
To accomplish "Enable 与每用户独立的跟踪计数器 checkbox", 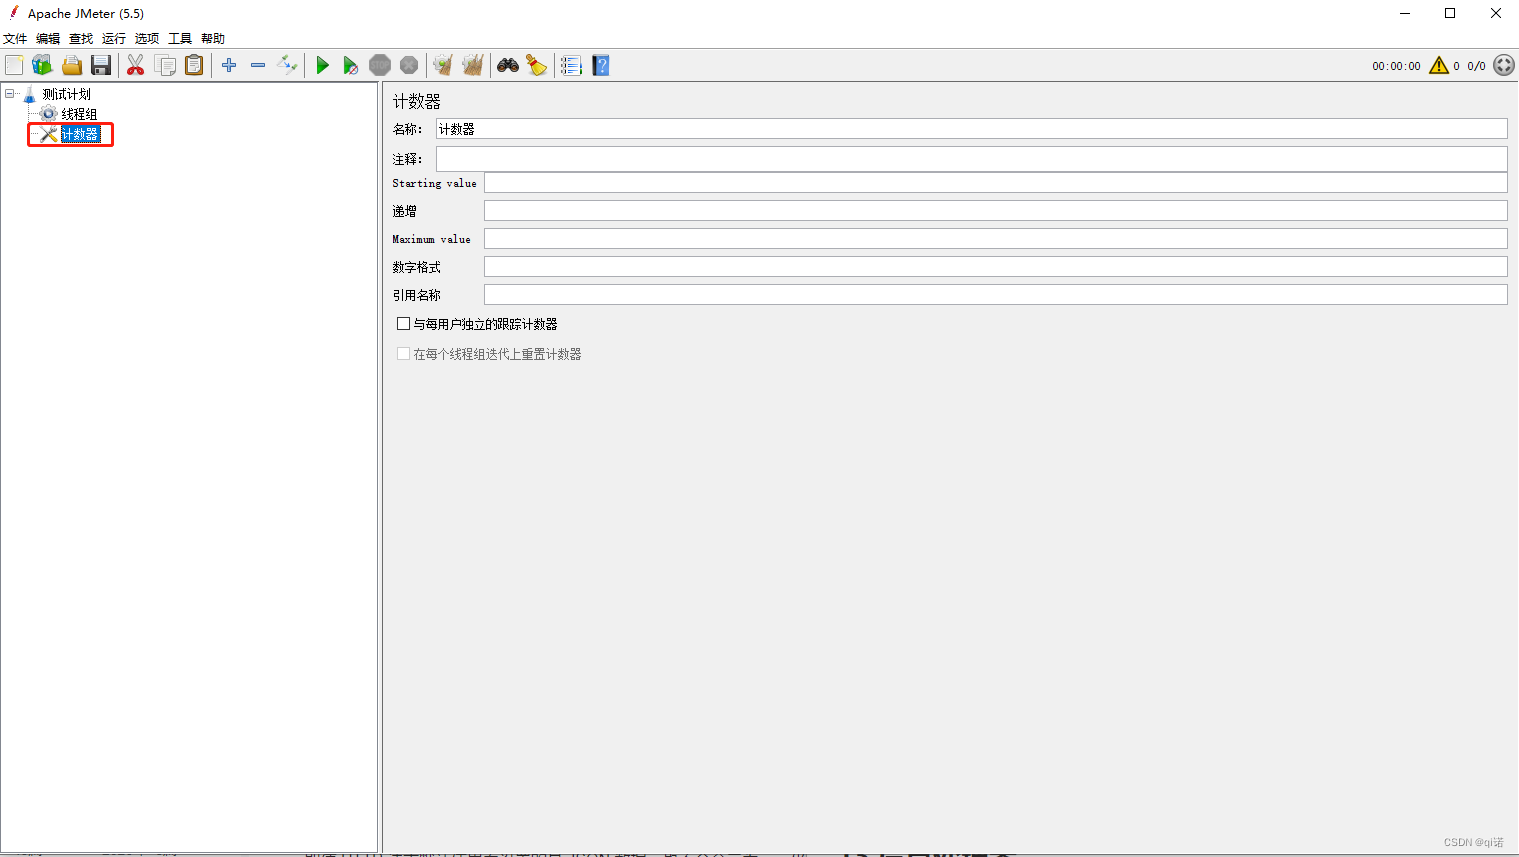I will 404,324.
